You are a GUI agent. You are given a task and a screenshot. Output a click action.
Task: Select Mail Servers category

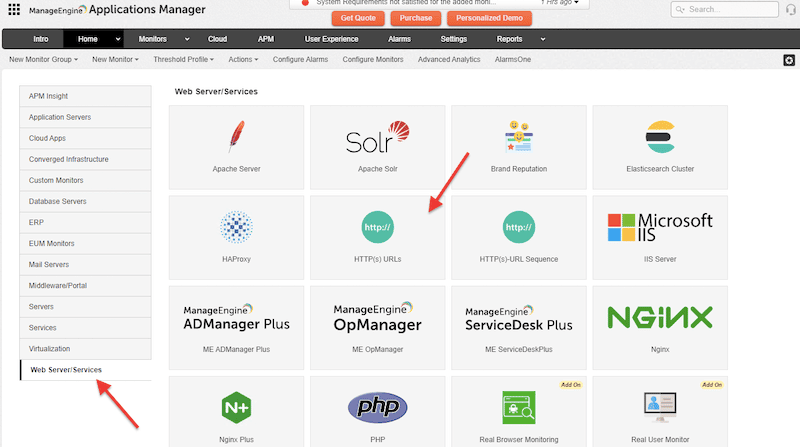[x=85, y=264]
